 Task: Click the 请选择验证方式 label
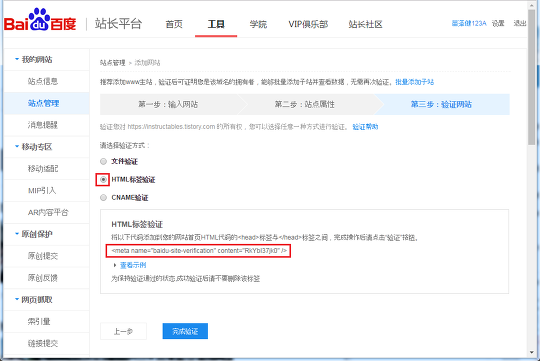pos(125,145)
